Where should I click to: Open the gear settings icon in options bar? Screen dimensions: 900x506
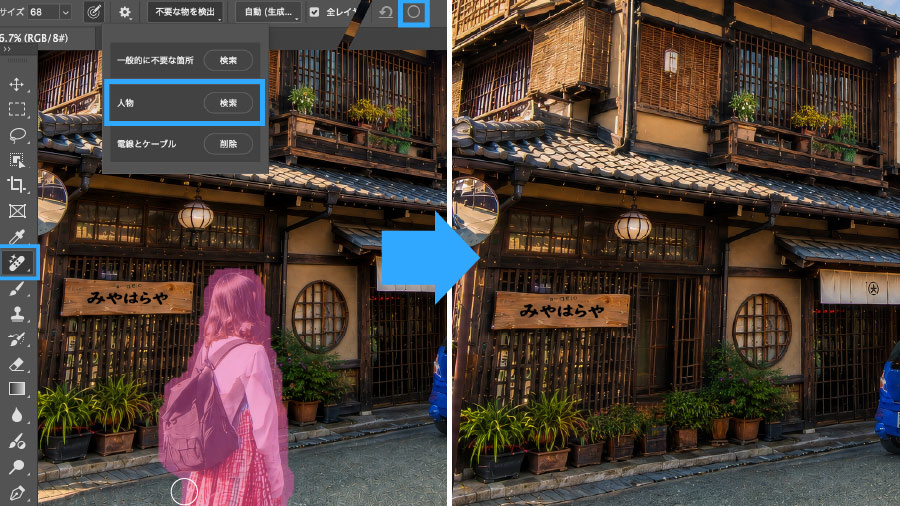125,12
